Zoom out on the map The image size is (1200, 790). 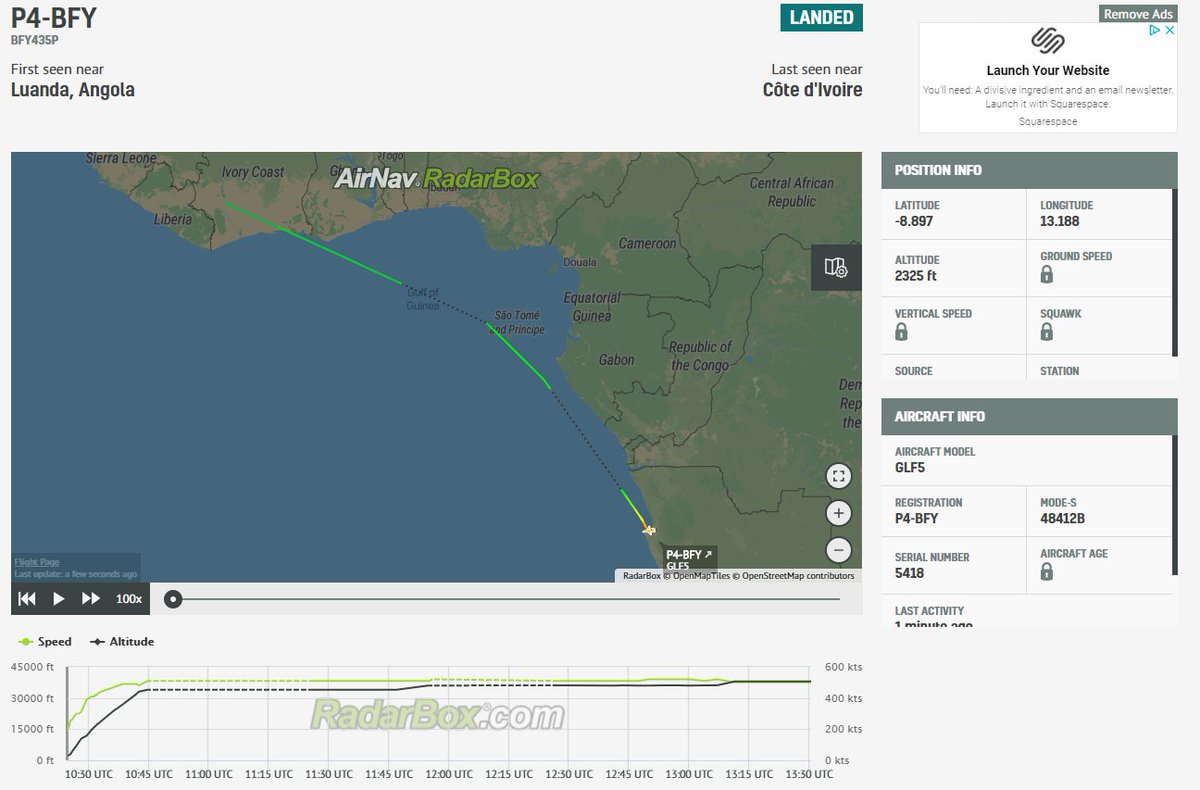[838, 550]
